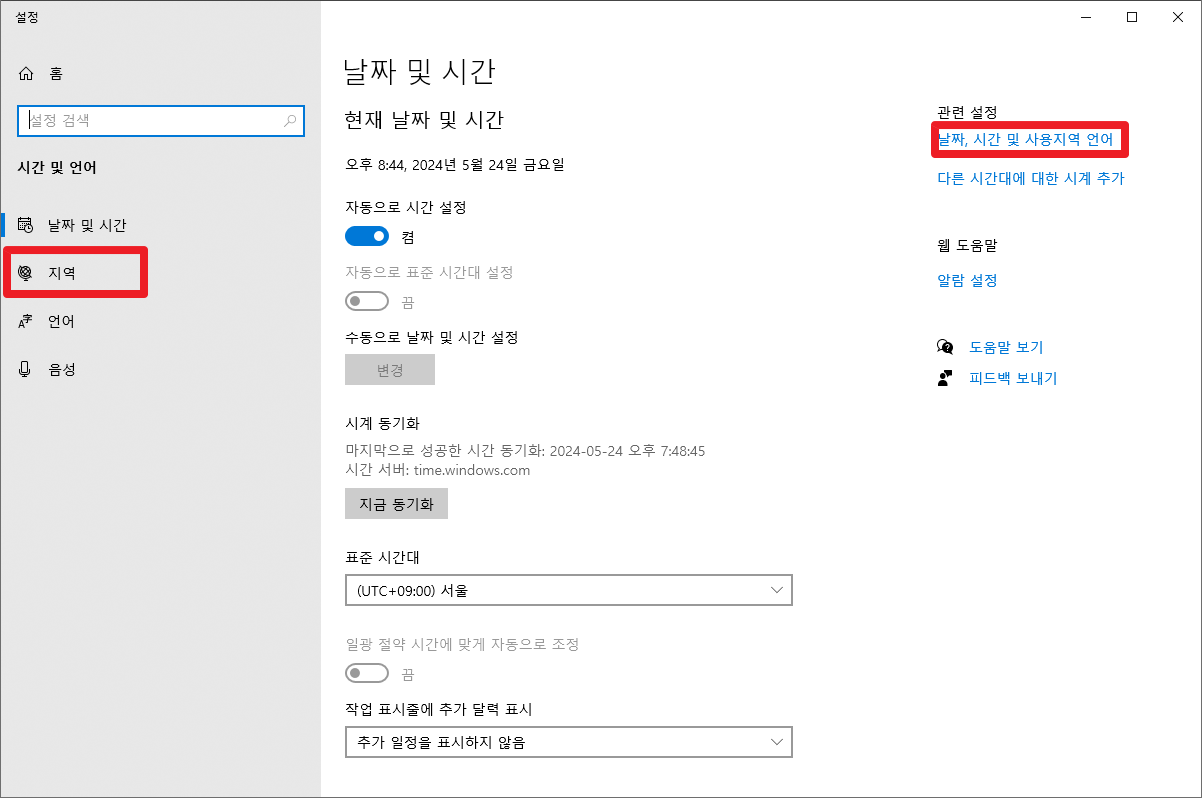Toggle 자동으로 표준 시간대 설정 switch
The width and height of the screenshot is (1202, 798).
(x=367, y=301)
